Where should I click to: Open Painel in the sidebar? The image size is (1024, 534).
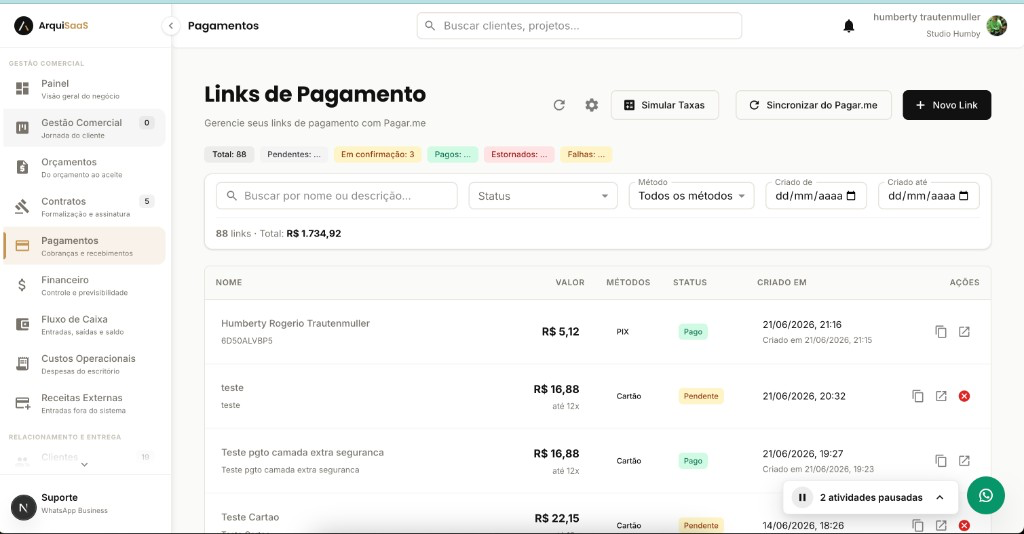(84, 89)
